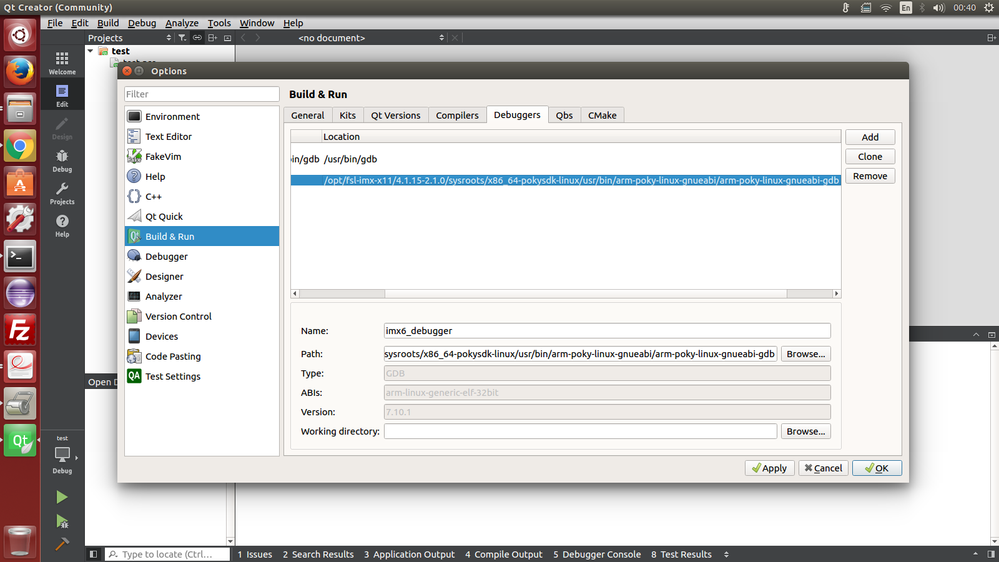The height and width of the screenshot is (562, 999).
Task: Select Code Pasting options category
Action: [x=202, y=356]
